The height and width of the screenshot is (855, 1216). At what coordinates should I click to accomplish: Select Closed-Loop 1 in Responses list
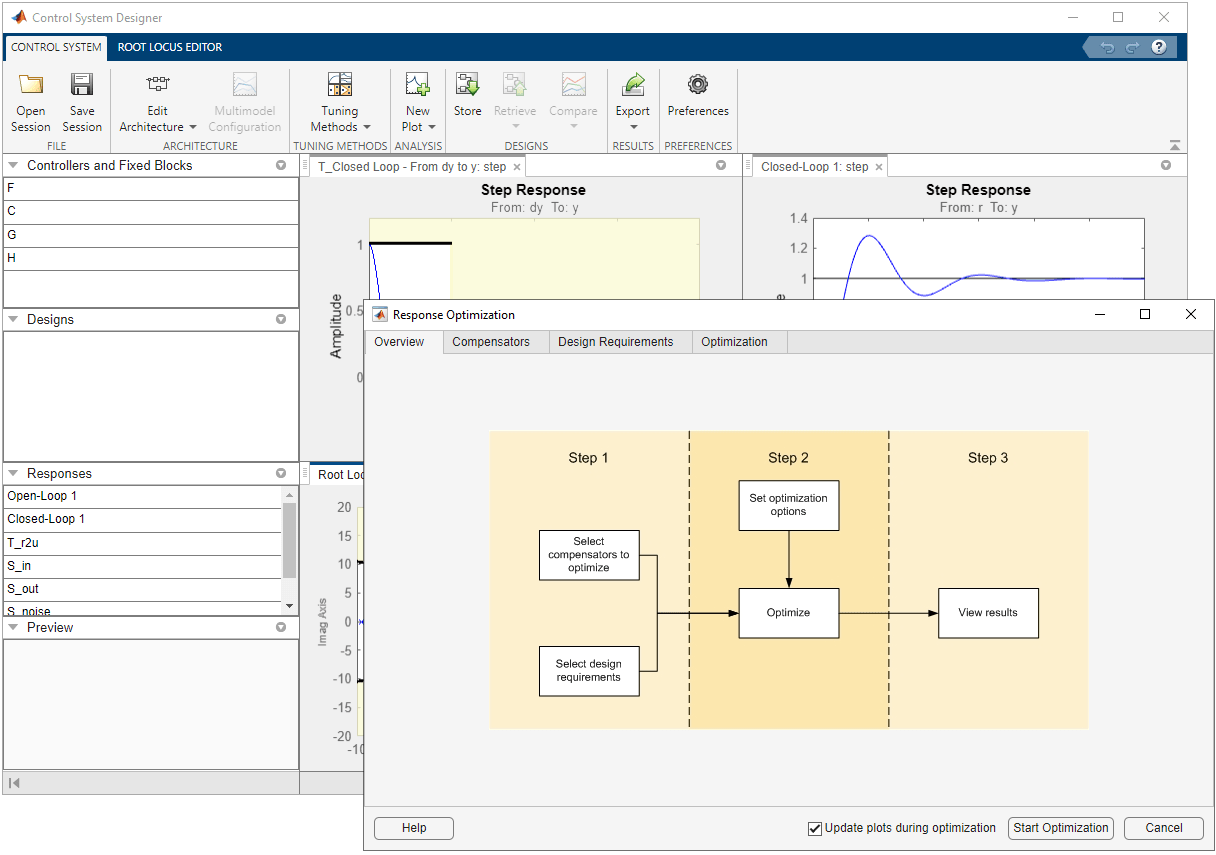tap(46, 519)
